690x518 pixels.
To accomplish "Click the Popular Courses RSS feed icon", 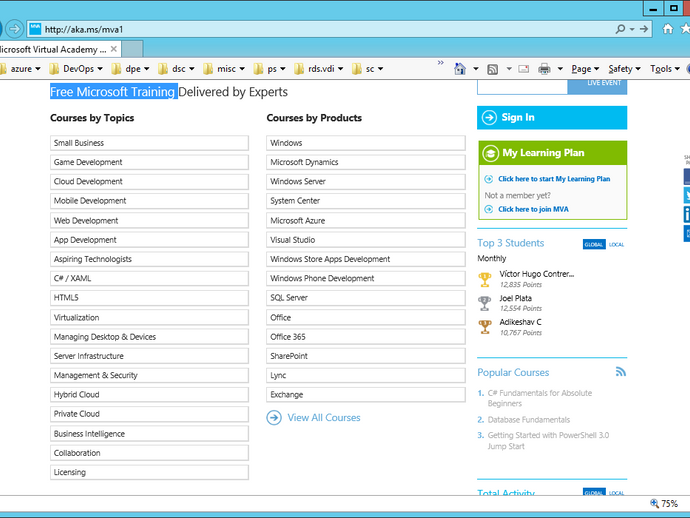I will (620, 372).
